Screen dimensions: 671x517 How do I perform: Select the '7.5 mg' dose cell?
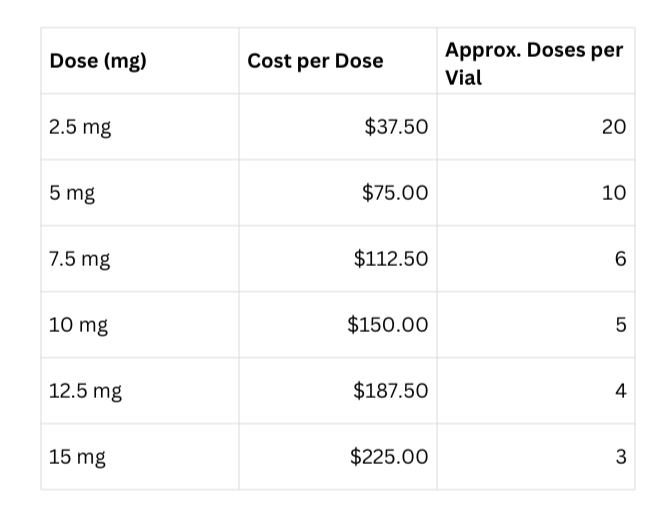pyautogui.click(x=140, y=258)
